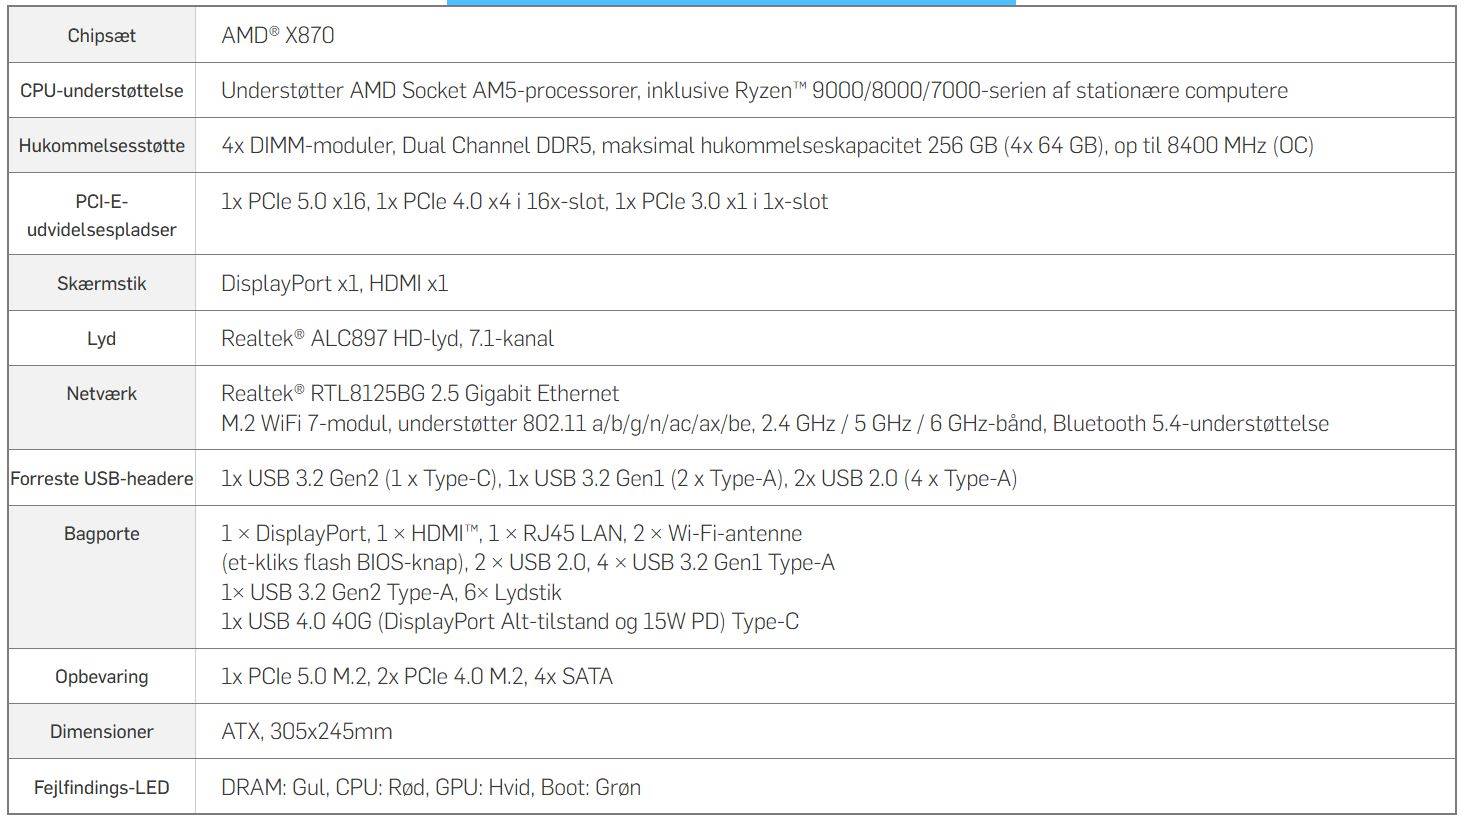Click the Realtek ALC897 audio text

(x=387, y=339)
